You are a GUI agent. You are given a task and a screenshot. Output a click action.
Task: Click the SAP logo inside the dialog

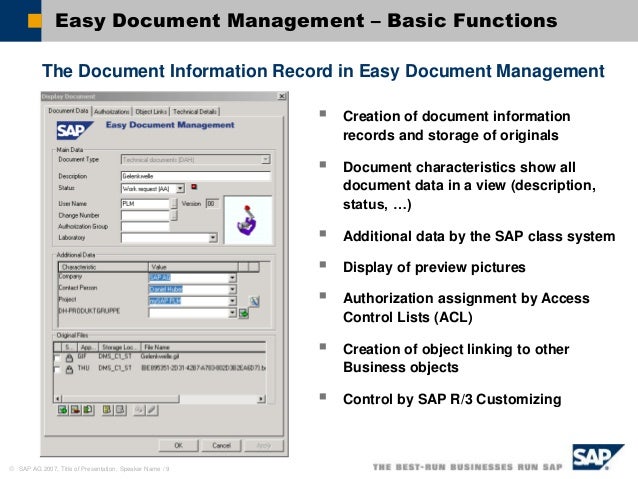coord(74,131)
